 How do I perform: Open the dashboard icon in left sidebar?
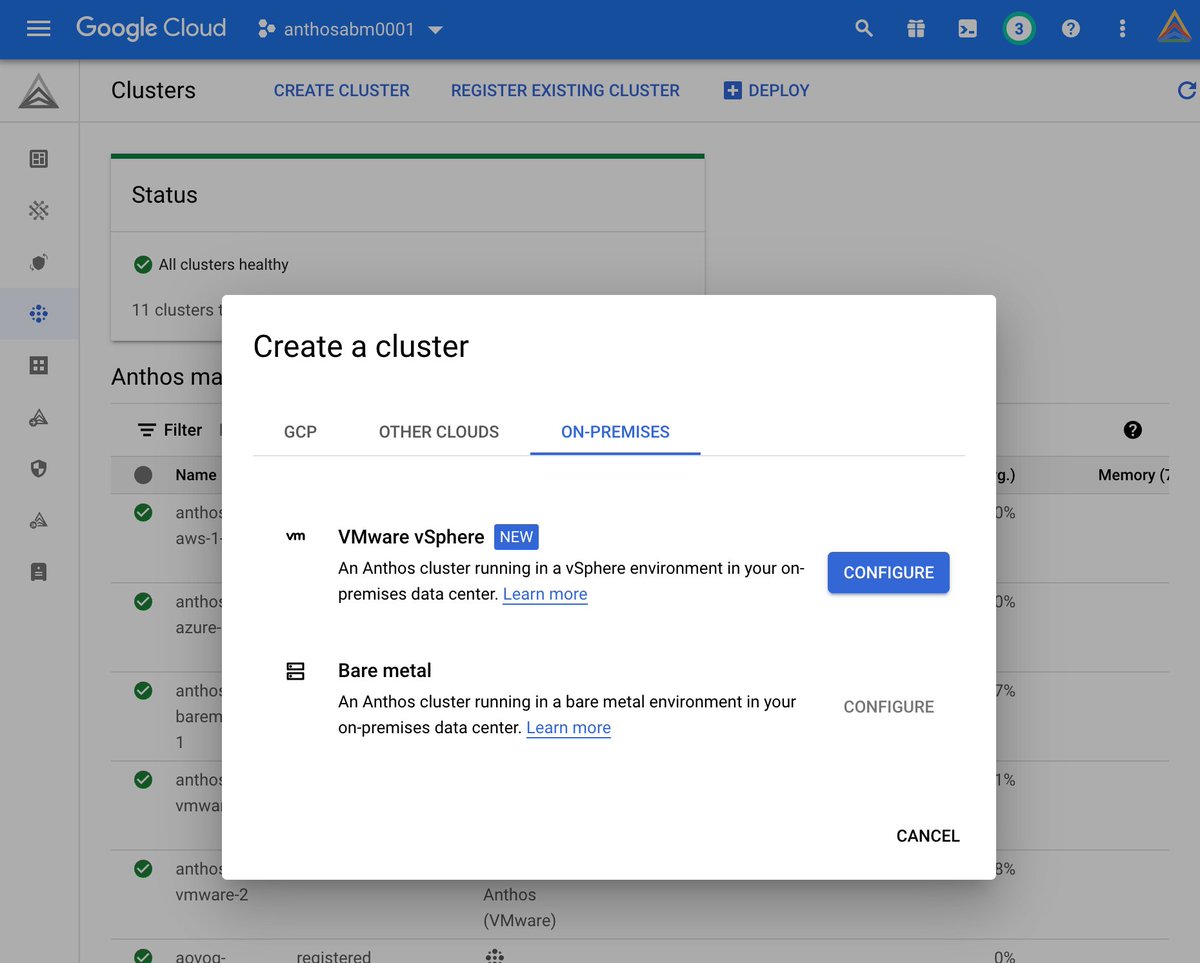(39, 159)
